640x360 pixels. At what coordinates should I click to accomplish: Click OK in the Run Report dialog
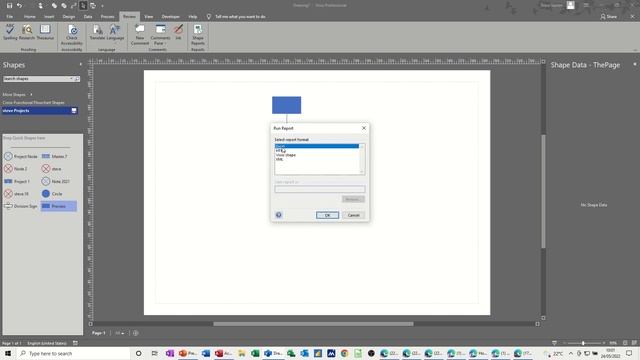pos(327,215)
